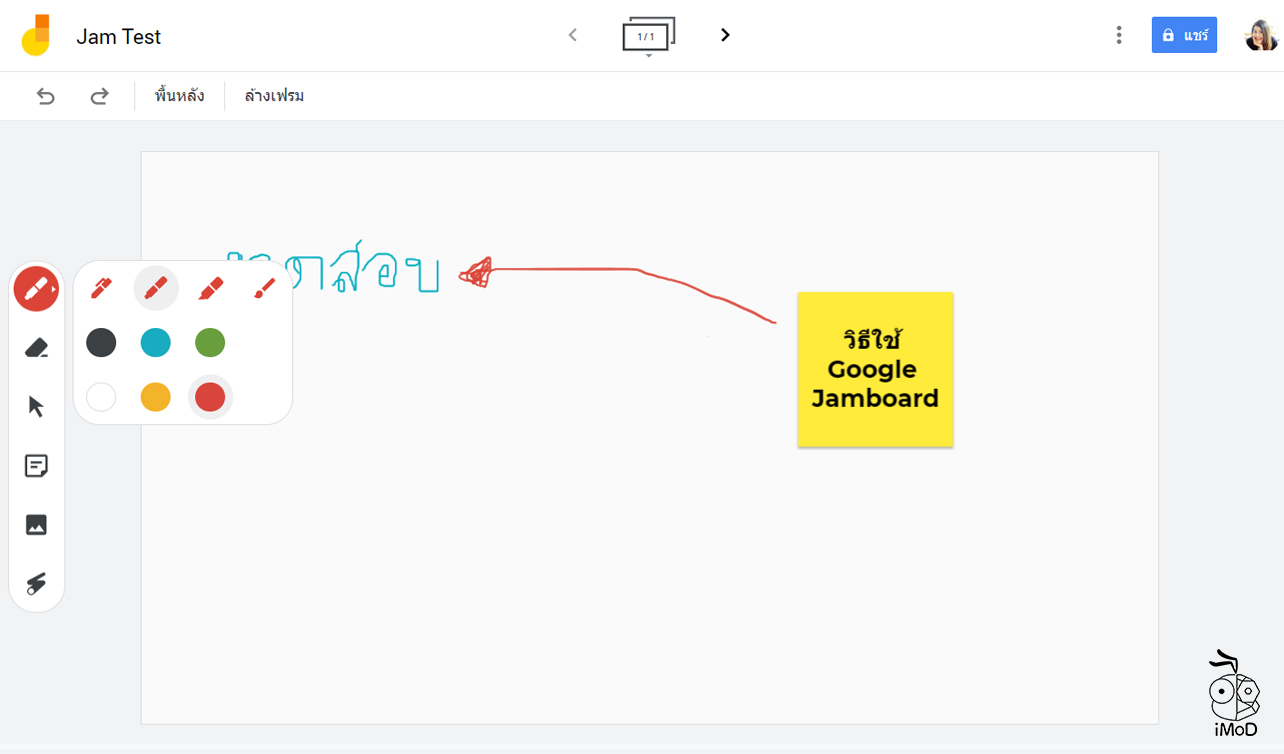
Task: Select the Eraser tool
Action: (36, 346)
